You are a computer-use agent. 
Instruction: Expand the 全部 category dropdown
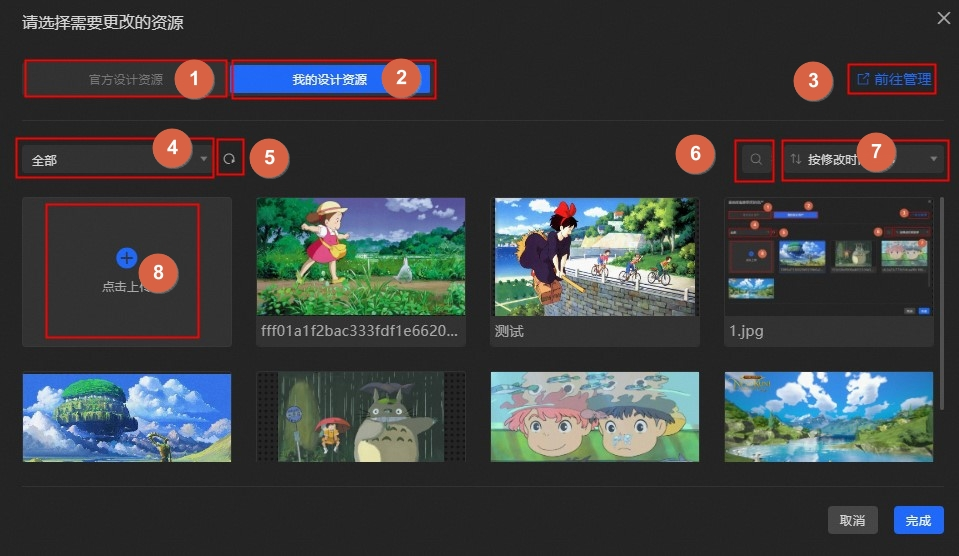pos(117,160)
